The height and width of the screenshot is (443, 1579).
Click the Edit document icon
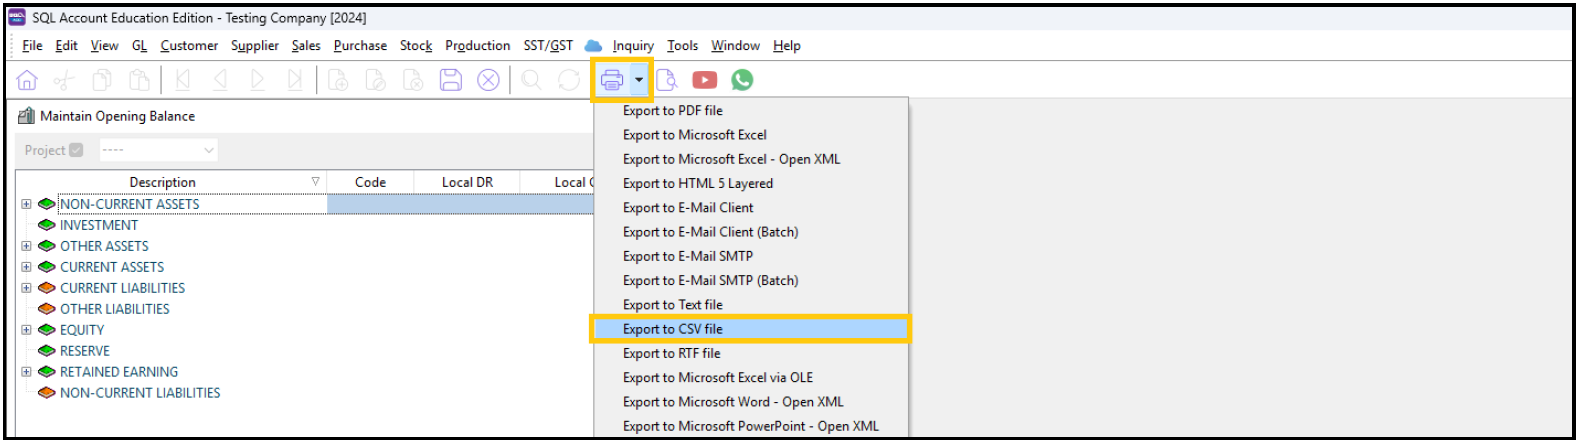376,80
